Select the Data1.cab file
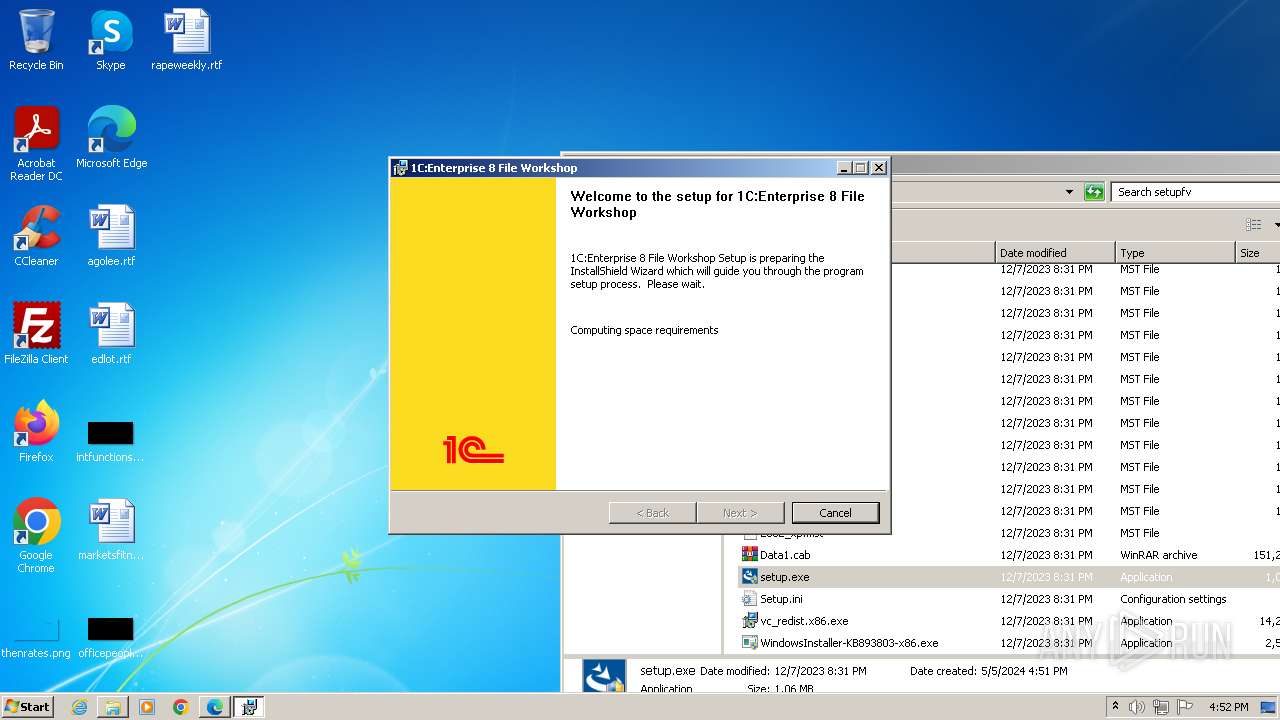This screenshot has height=720, width=1280. click(x=785, y=555)
